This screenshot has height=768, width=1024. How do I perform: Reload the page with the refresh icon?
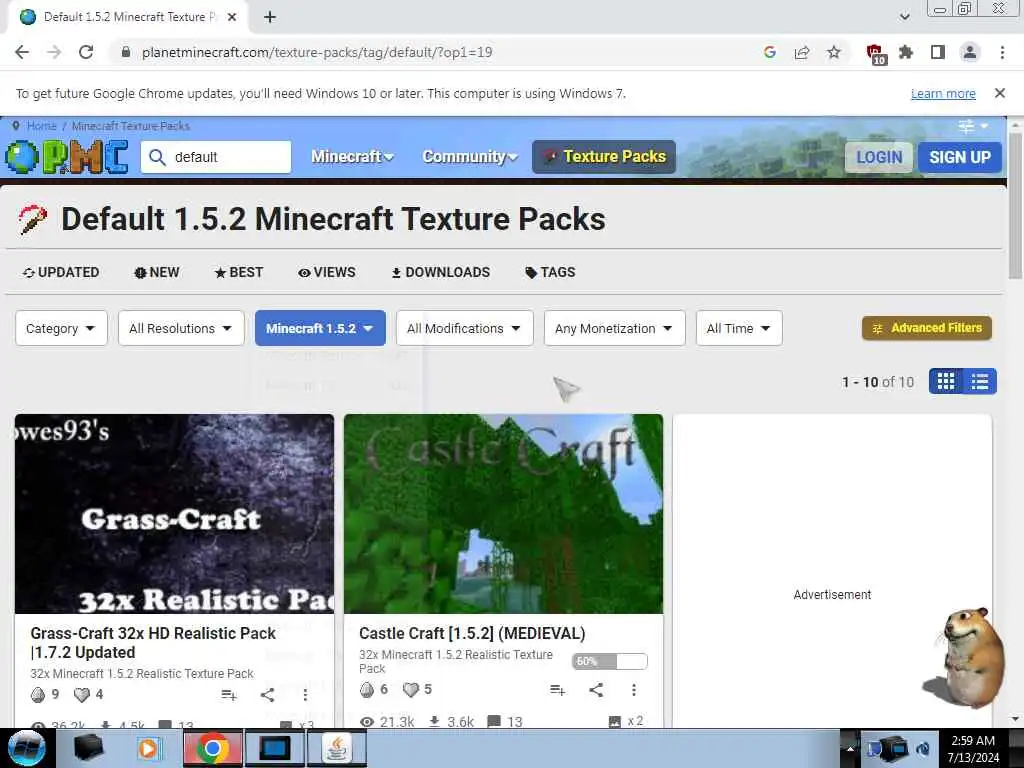pyautogui.click(x=86, y=52)
